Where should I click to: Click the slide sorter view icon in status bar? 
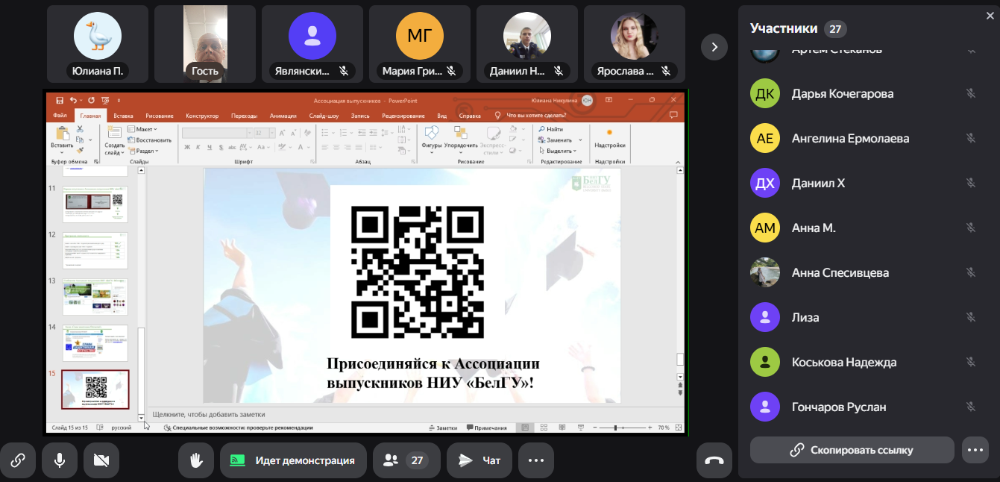pos(543,428)
